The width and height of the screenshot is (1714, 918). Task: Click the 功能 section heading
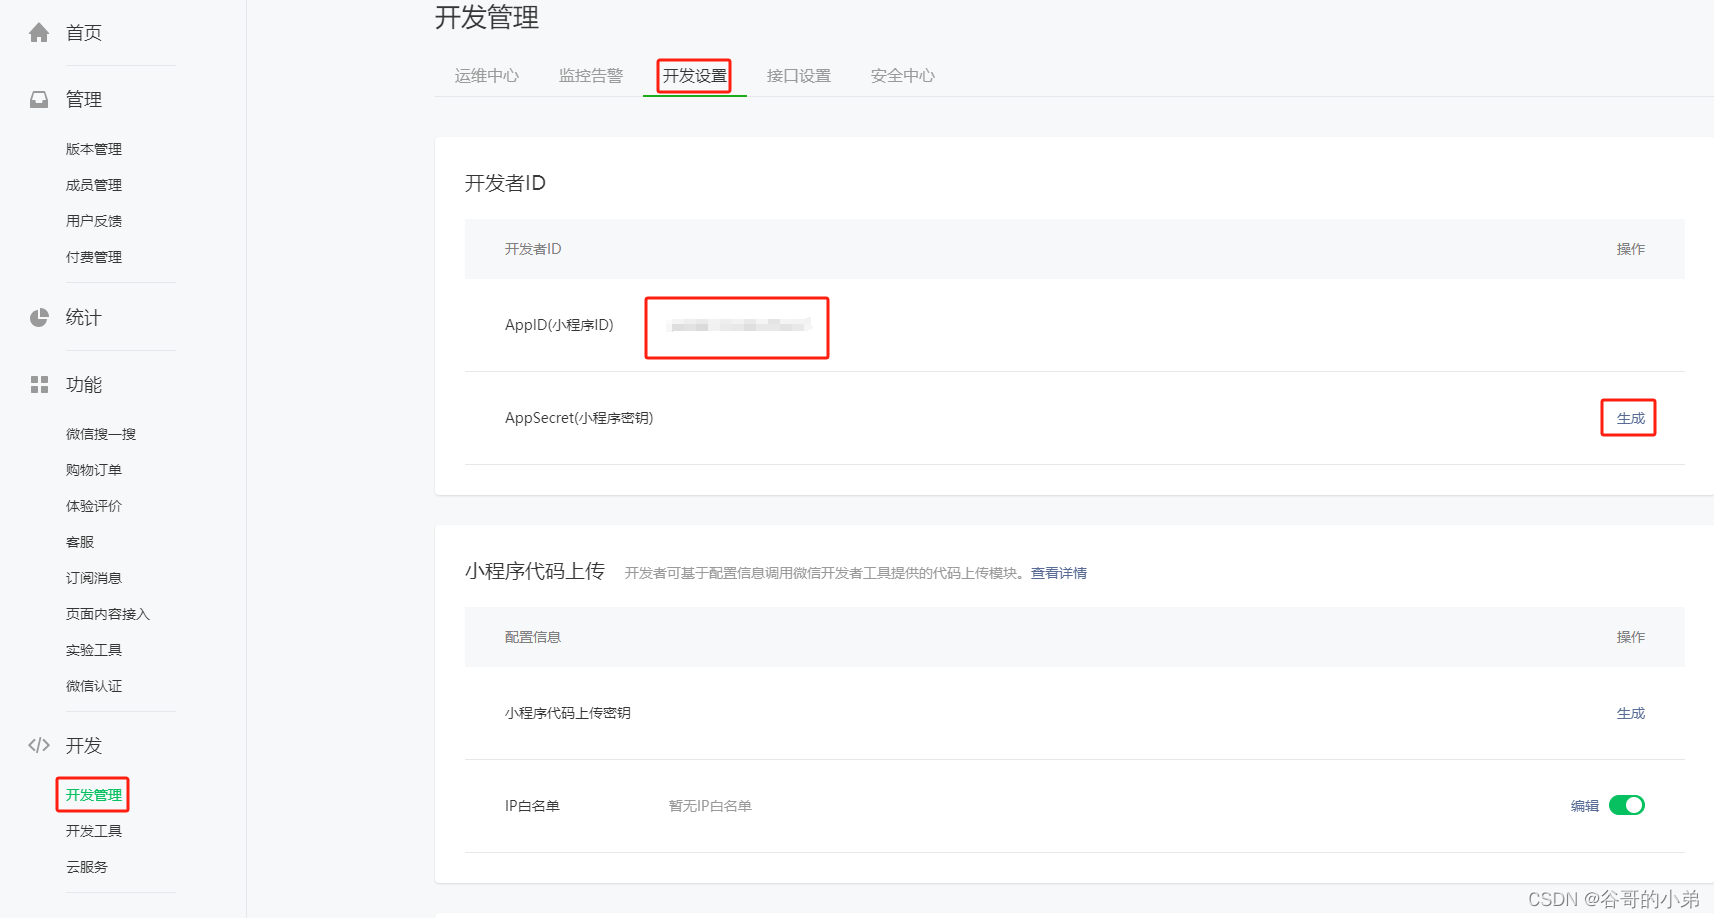point(84,385)
